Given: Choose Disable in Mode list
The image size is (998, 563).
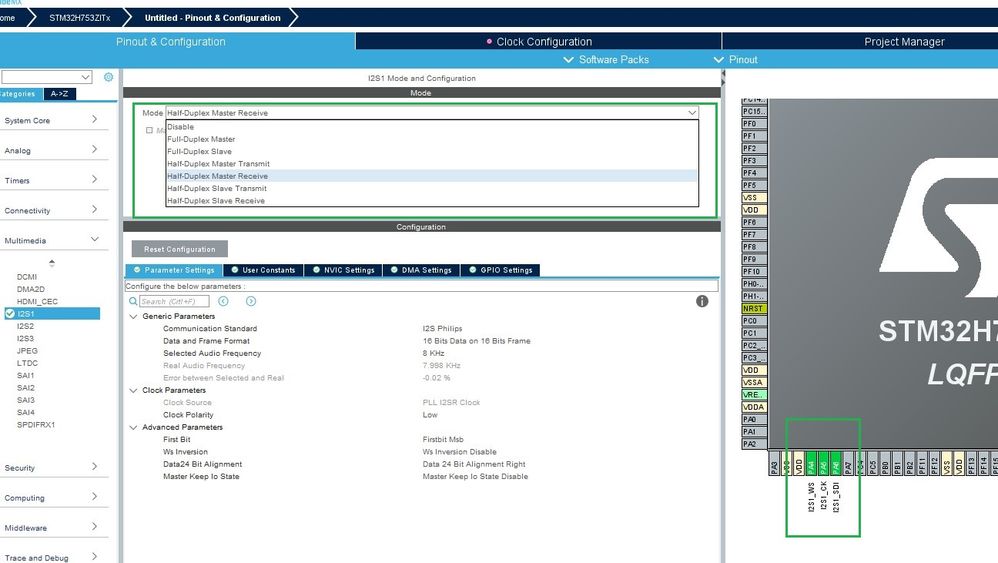Looking at the screenshot, I should coord(432,127).
